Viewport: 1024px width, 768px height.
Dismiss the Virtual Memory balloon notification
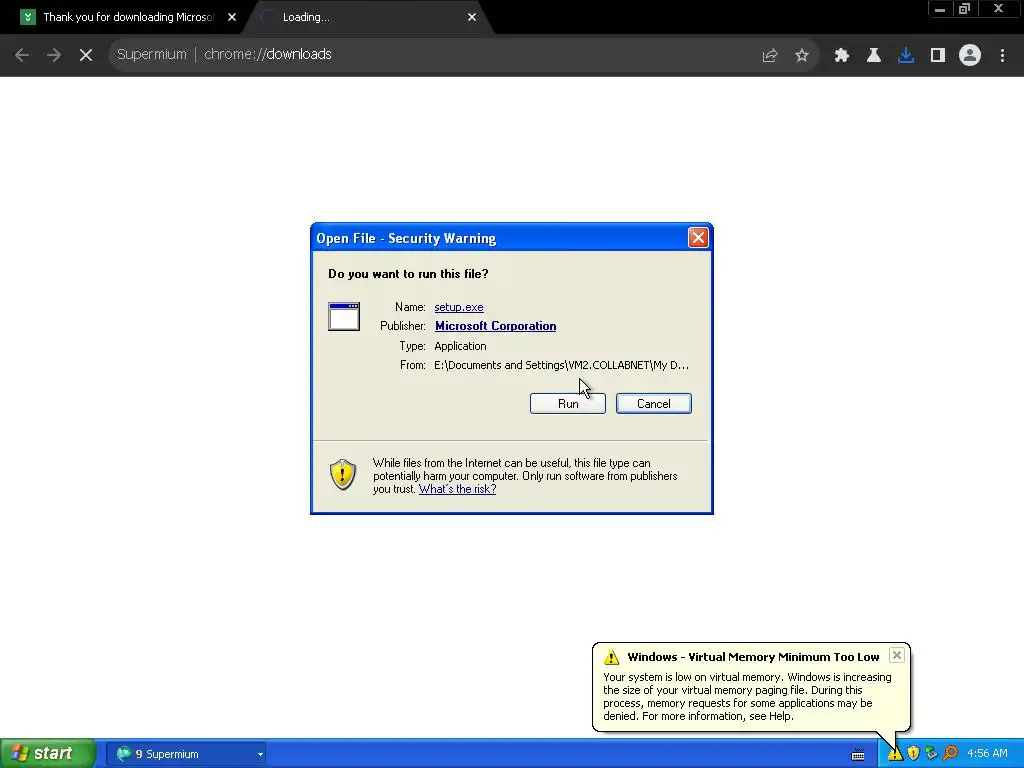coord(897,655)
